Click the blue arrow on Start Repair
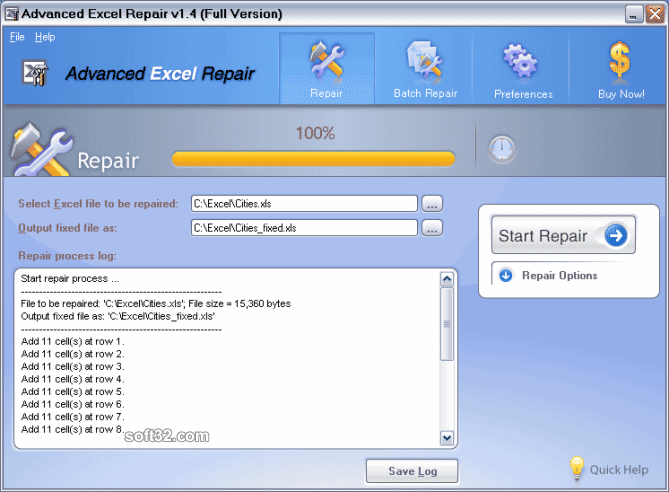This screenshot has width=669, height=492. click(x=616, y=235)
